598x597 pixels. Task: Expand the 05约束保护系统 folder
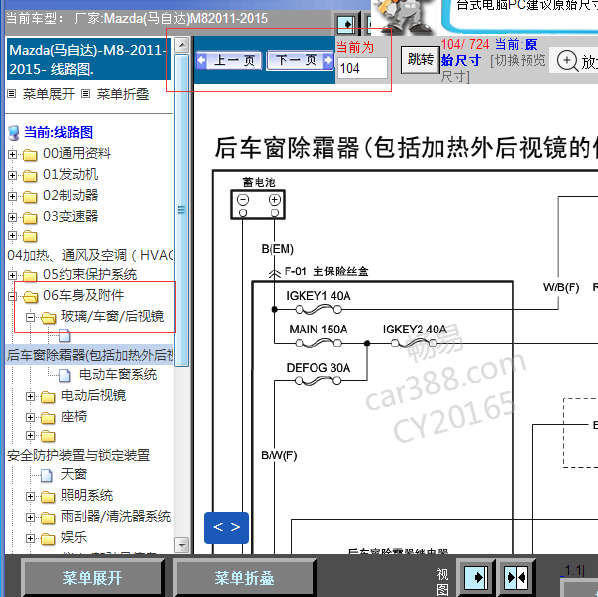pyautogui.click(x=12, y=275)
